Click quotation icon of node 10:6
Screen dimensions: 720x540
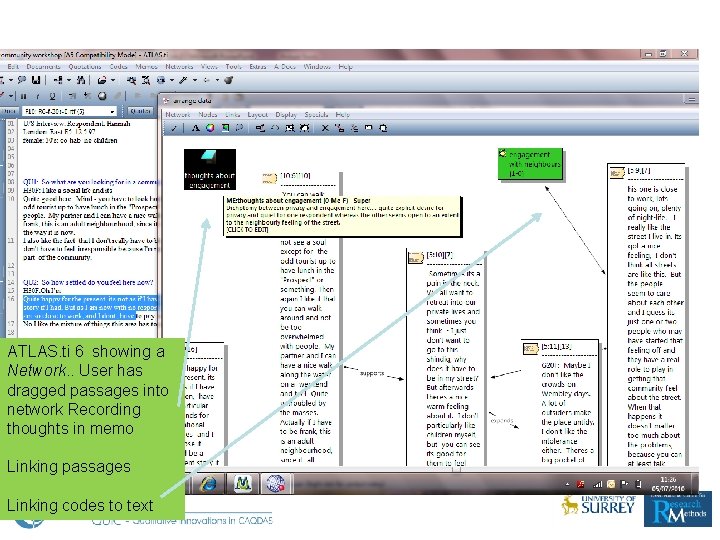click(x=270, y=177)
